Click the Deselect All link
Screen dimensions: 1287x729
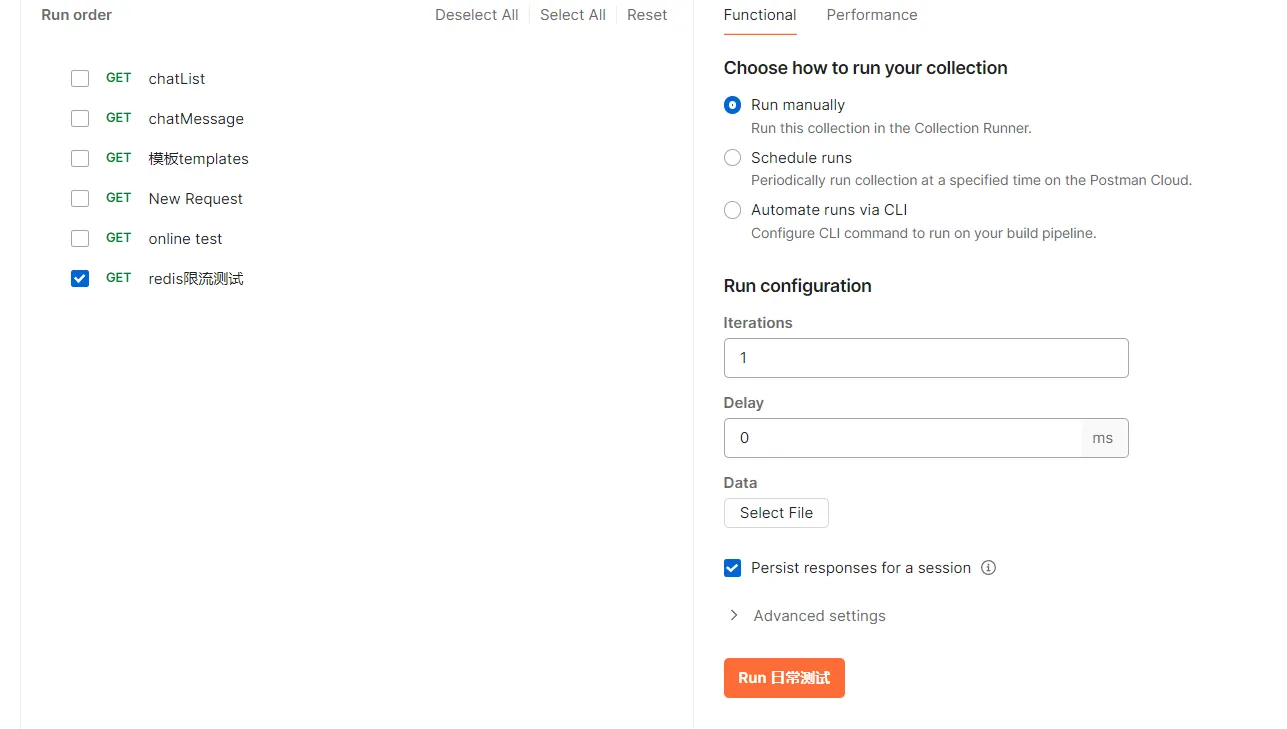[476, 15]
